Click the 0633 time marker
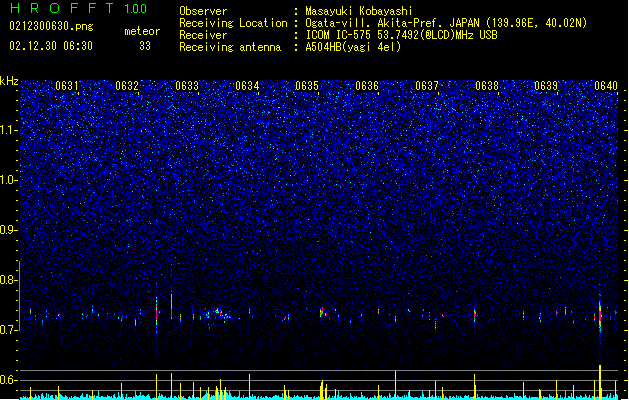Viewport: 629px width, 400px height. coord(187,86)
